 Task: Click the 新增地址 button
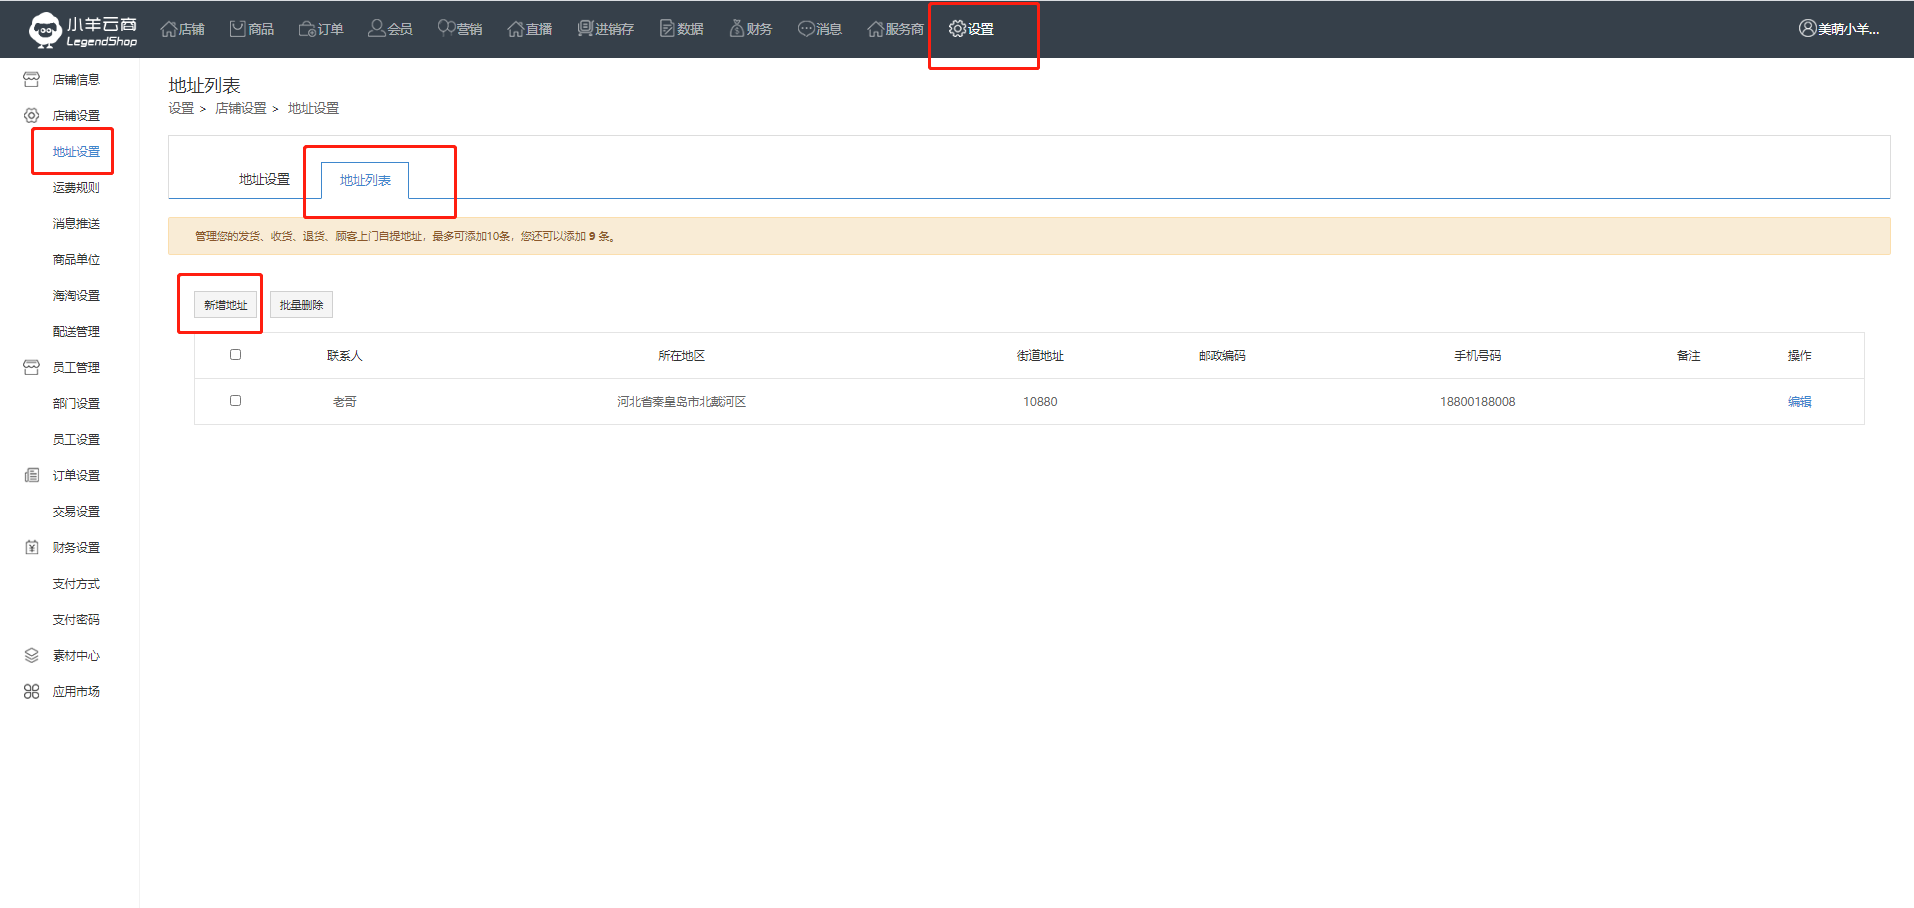[225, 305]
